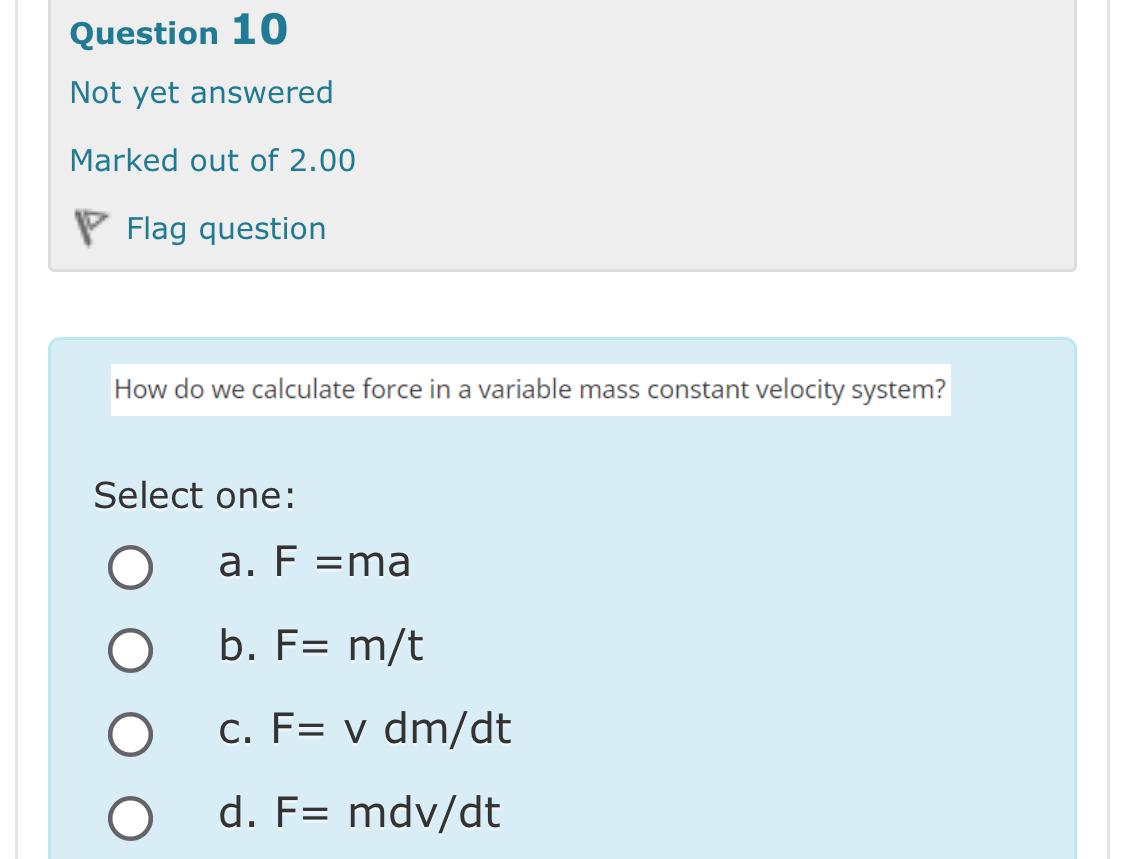The image size is (1125, 859).
Task: Click the question information panel
Action: pyautogui.click(x=563, y=135)
